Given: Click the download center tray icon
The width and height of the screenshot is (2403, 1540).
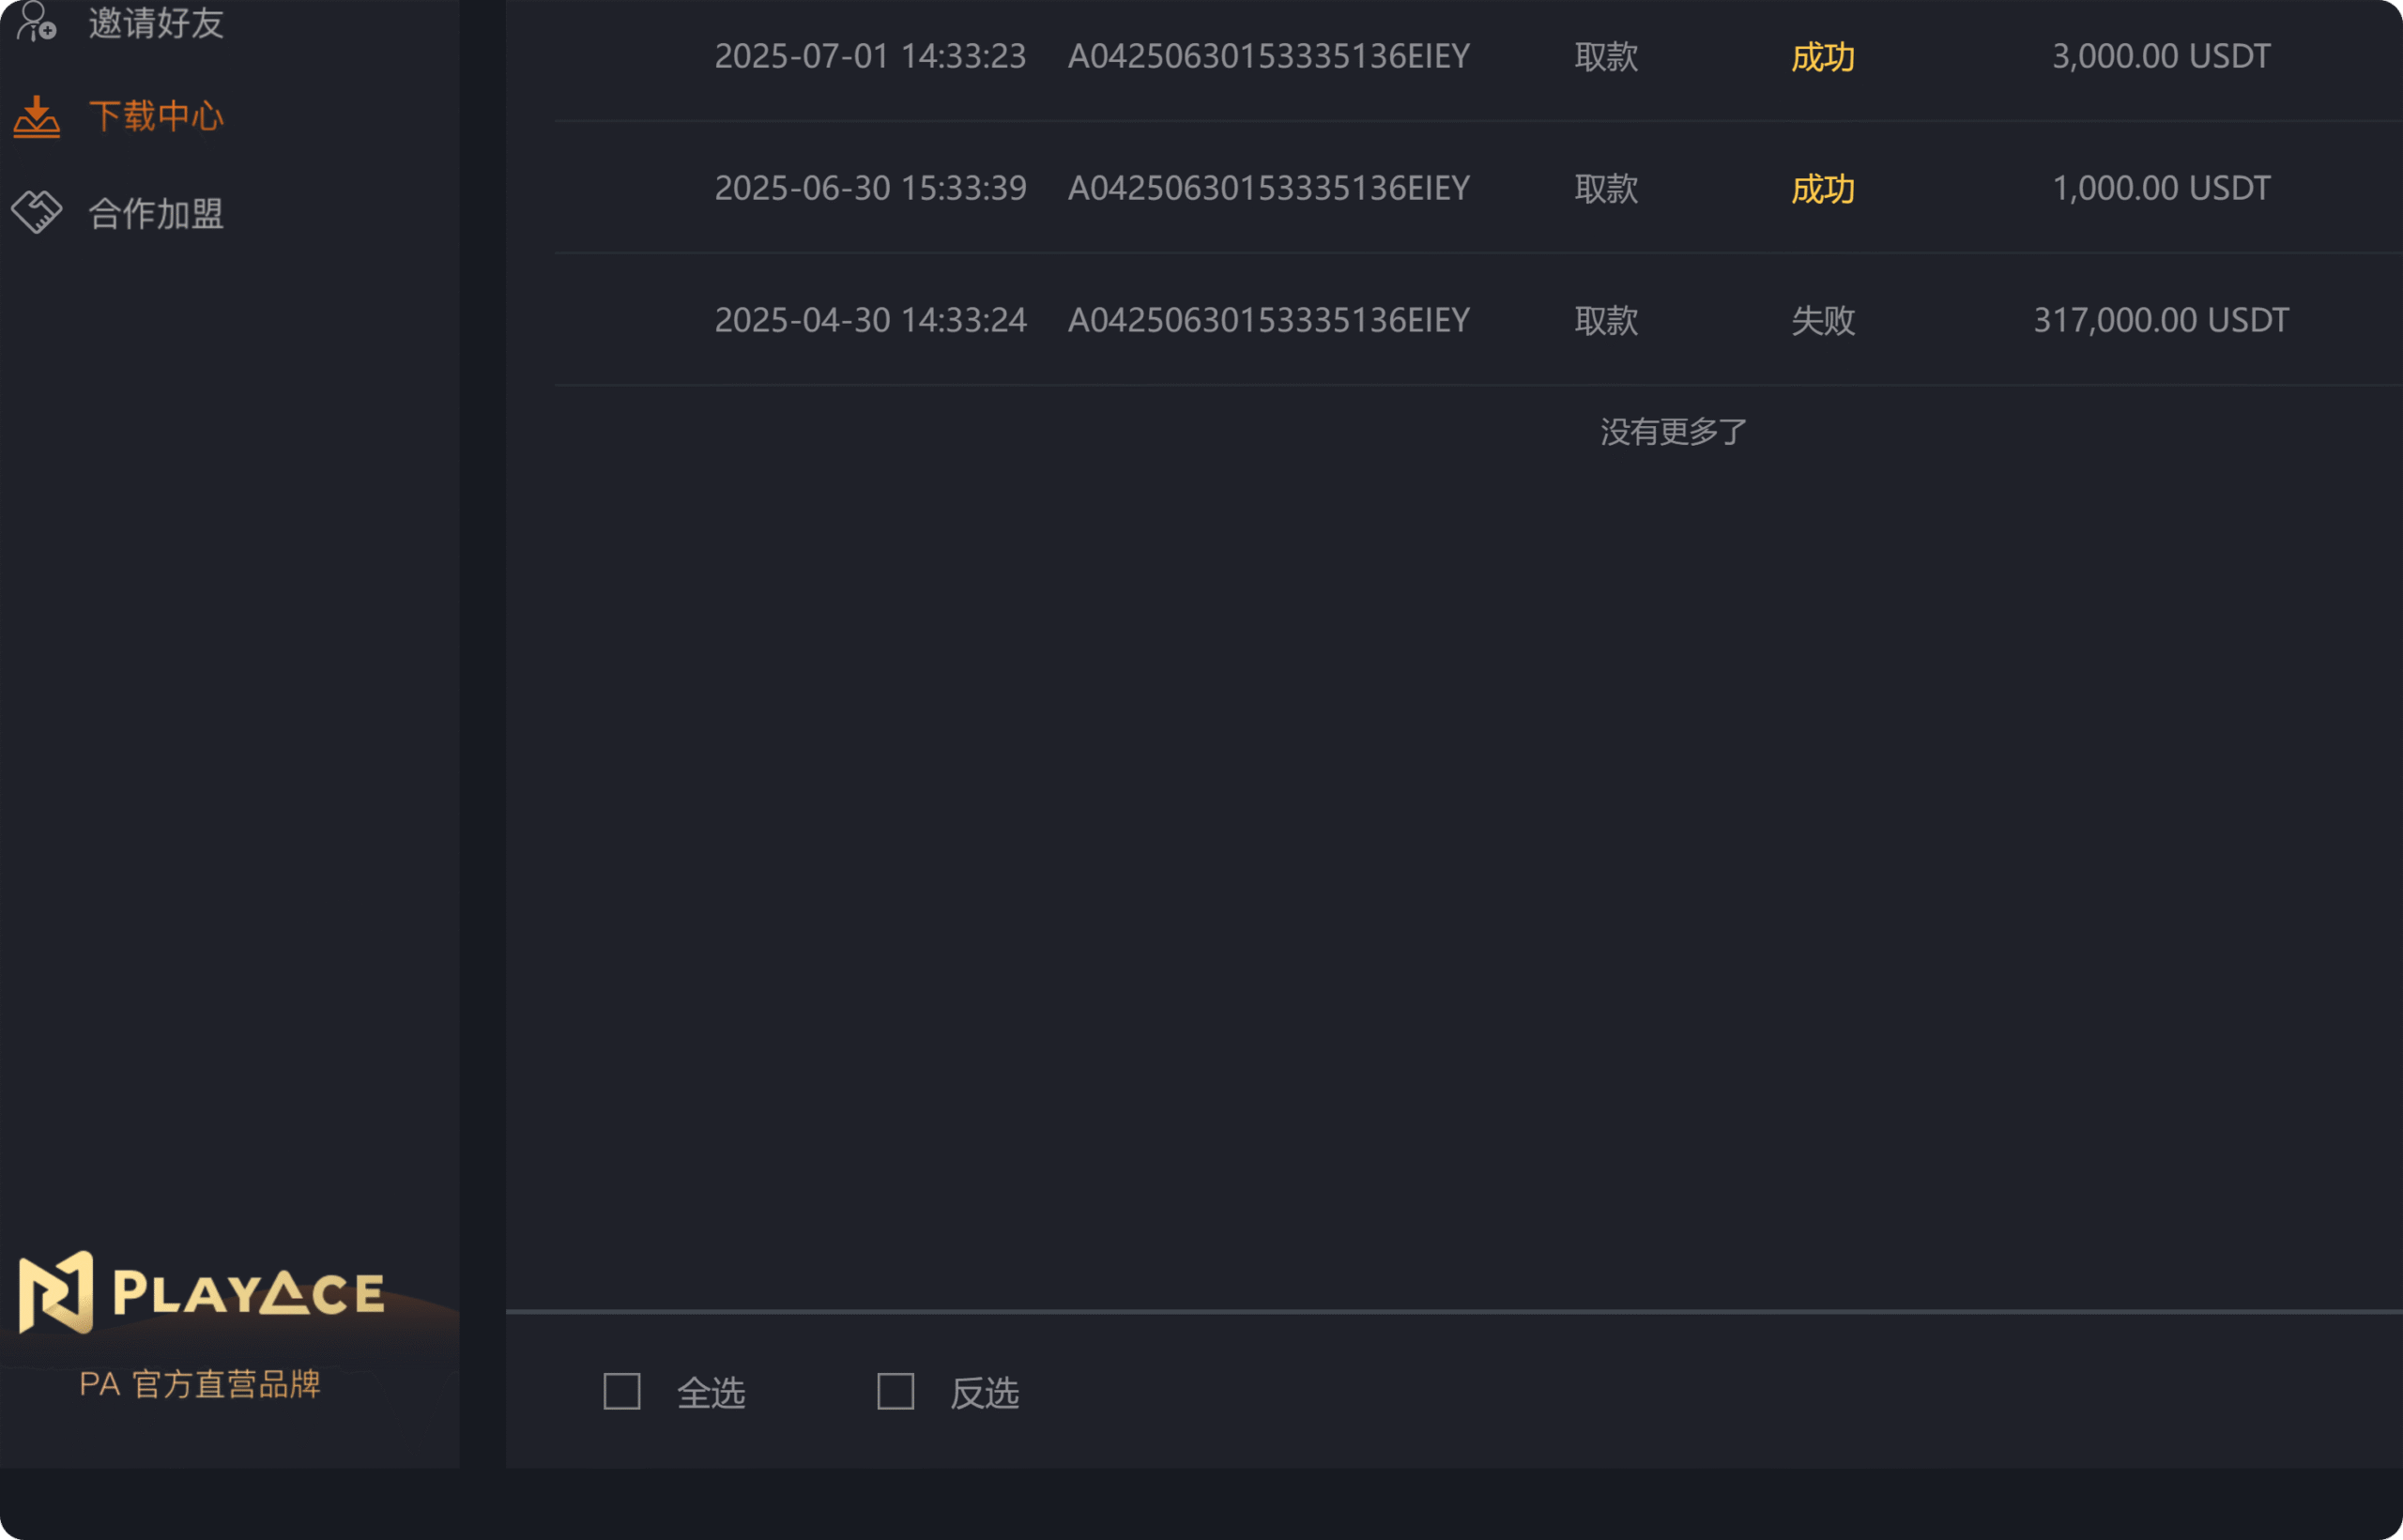Looking at the screenshot, I should tap(37, 116).
